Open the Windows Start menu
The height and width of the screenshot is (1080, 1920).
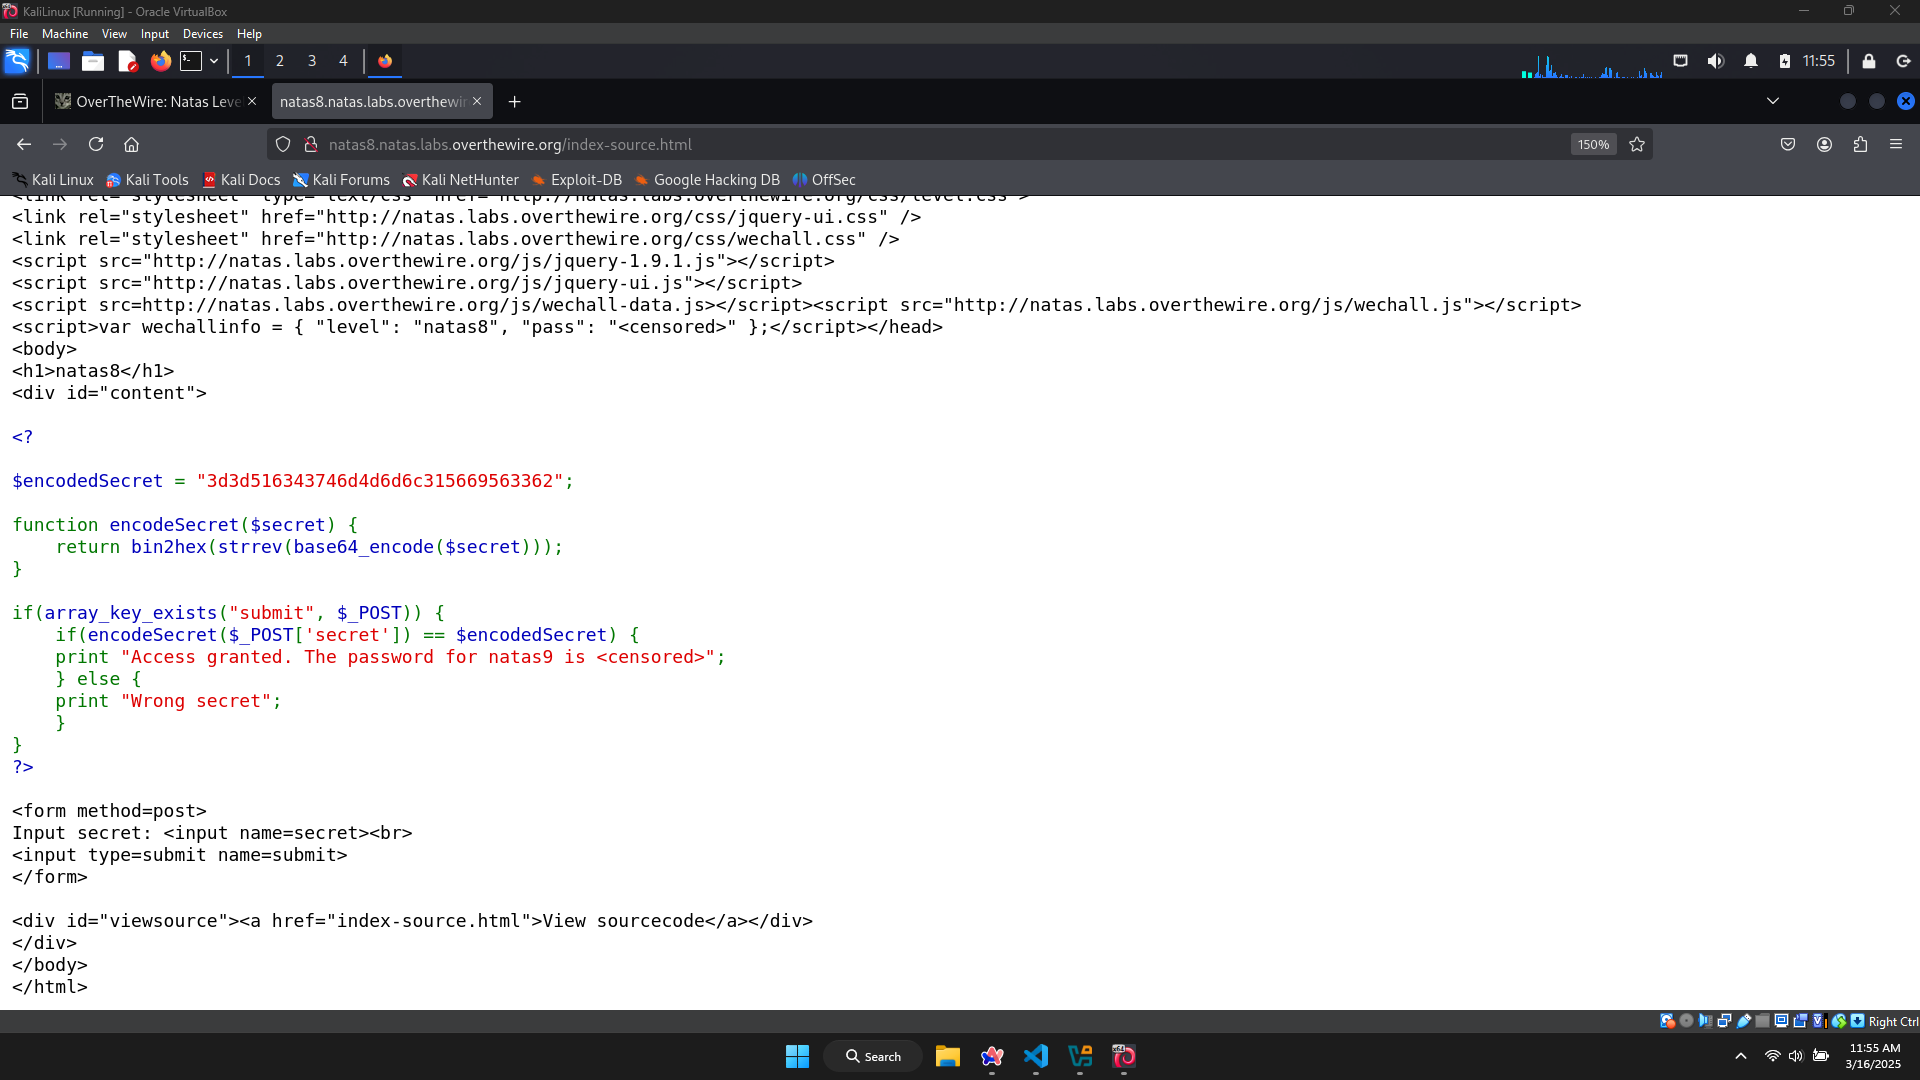[797, 1056]
